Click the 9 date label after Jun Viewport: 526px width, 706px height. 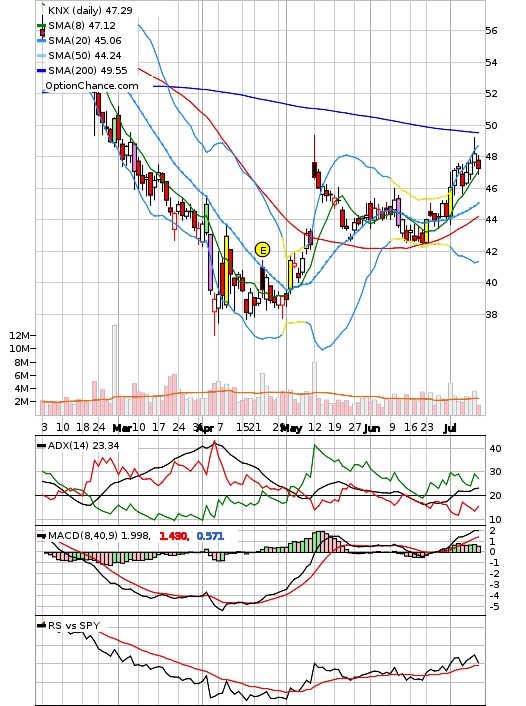coord(392,427)
